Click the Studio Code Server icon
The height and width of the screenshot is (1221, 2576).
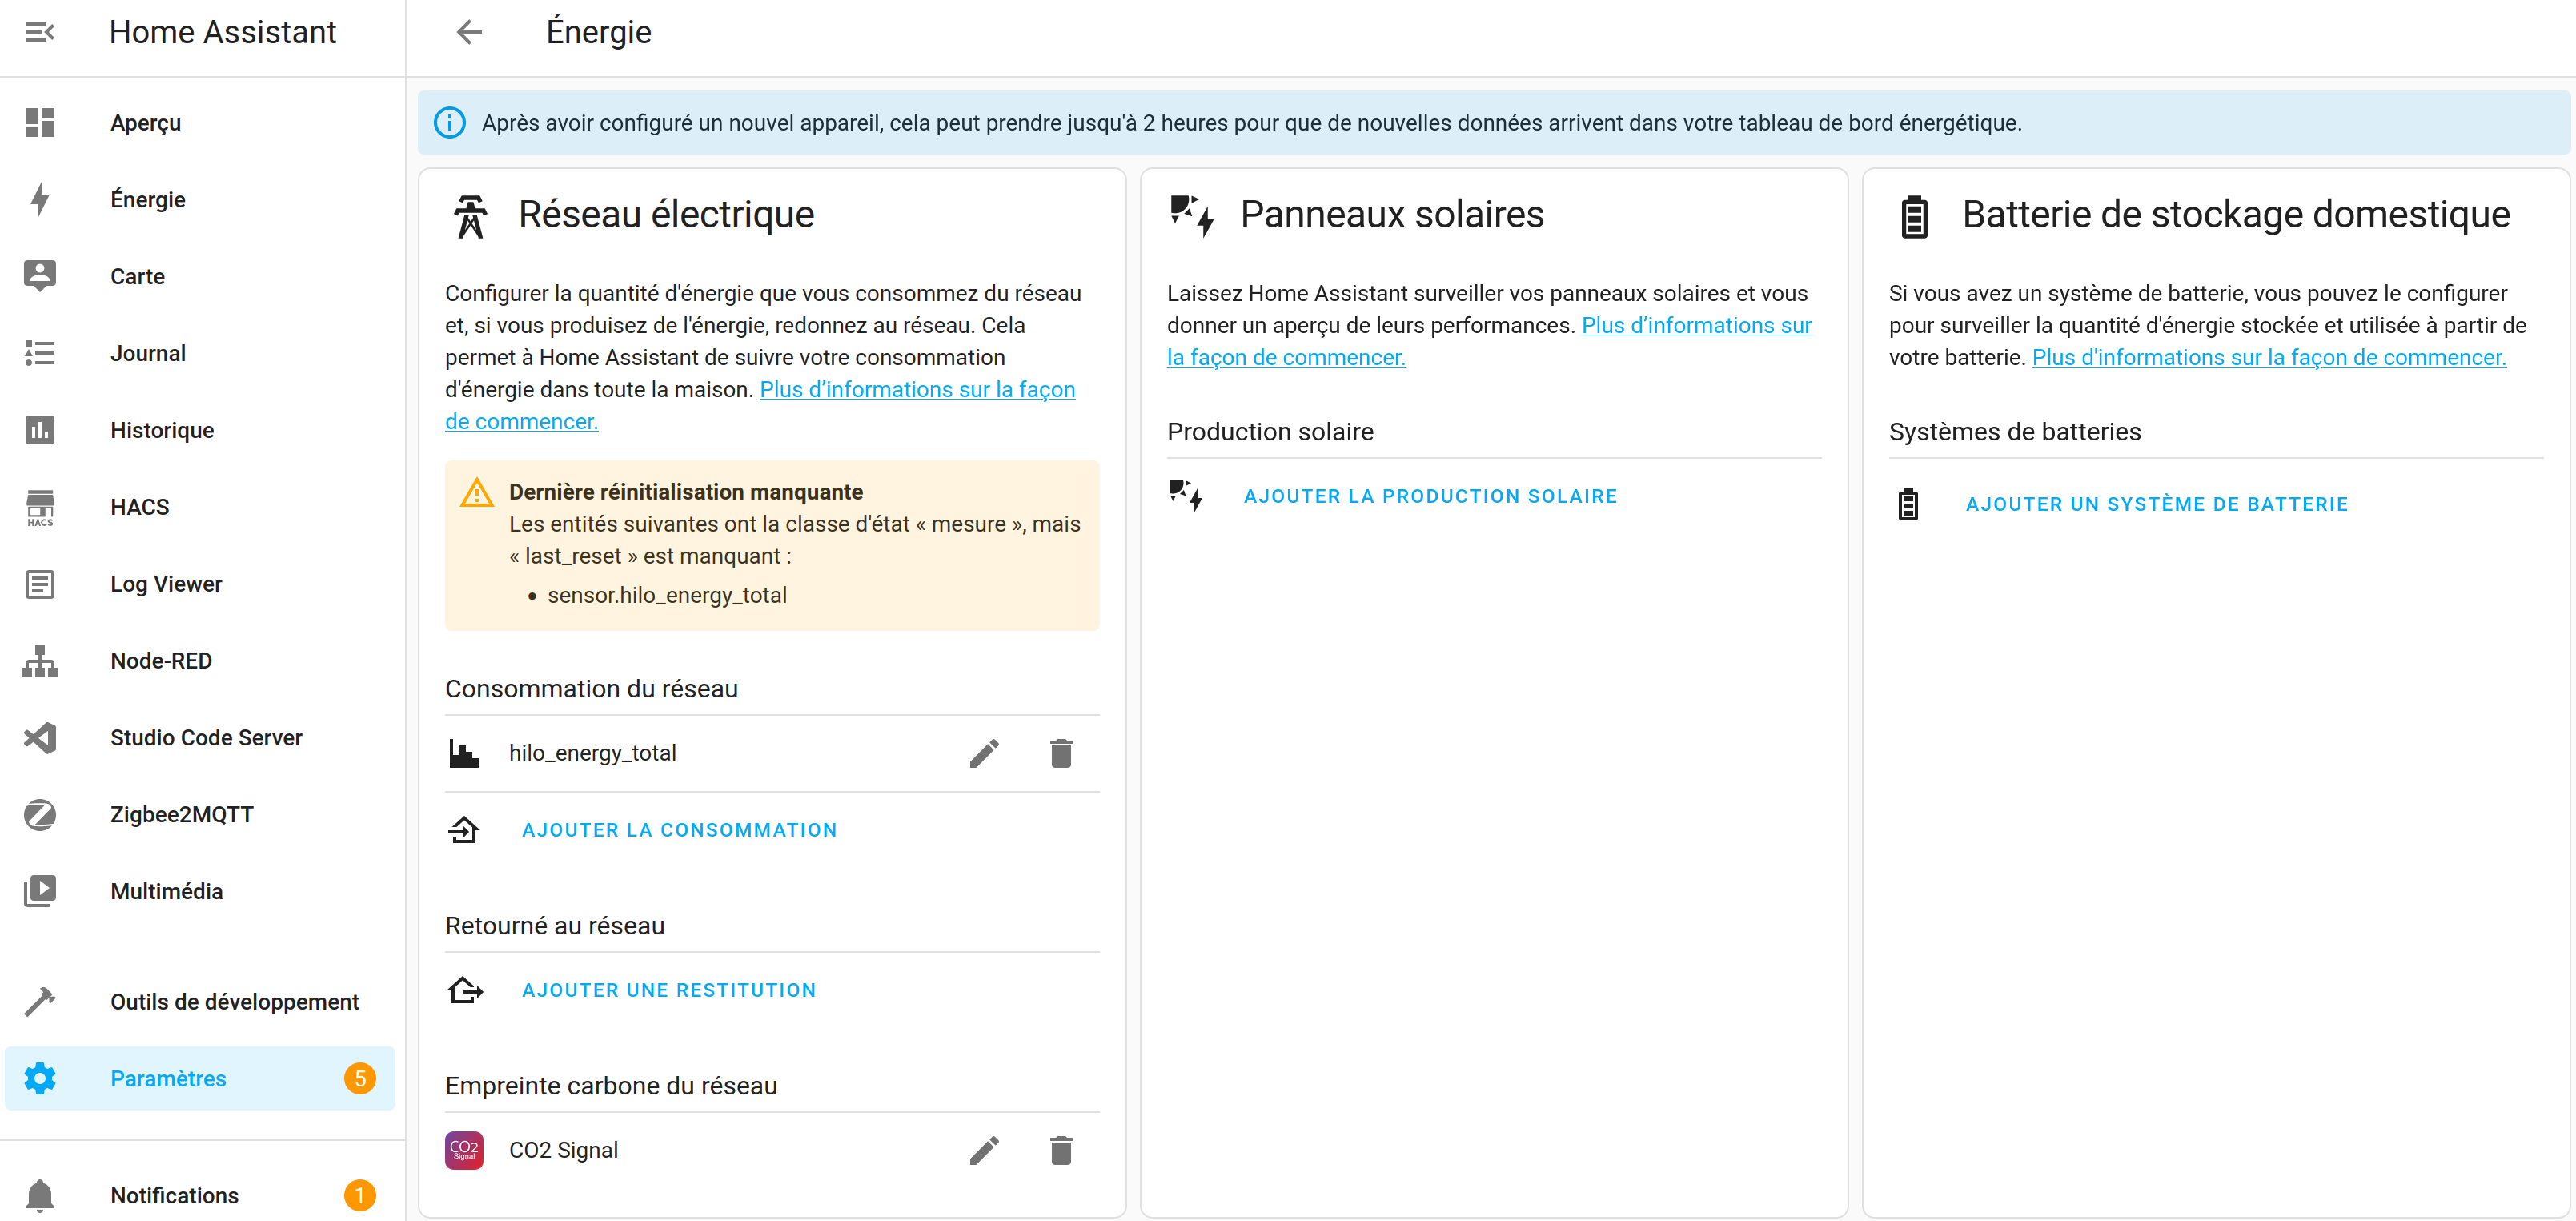pyautogui.click(x=40, y=738)
